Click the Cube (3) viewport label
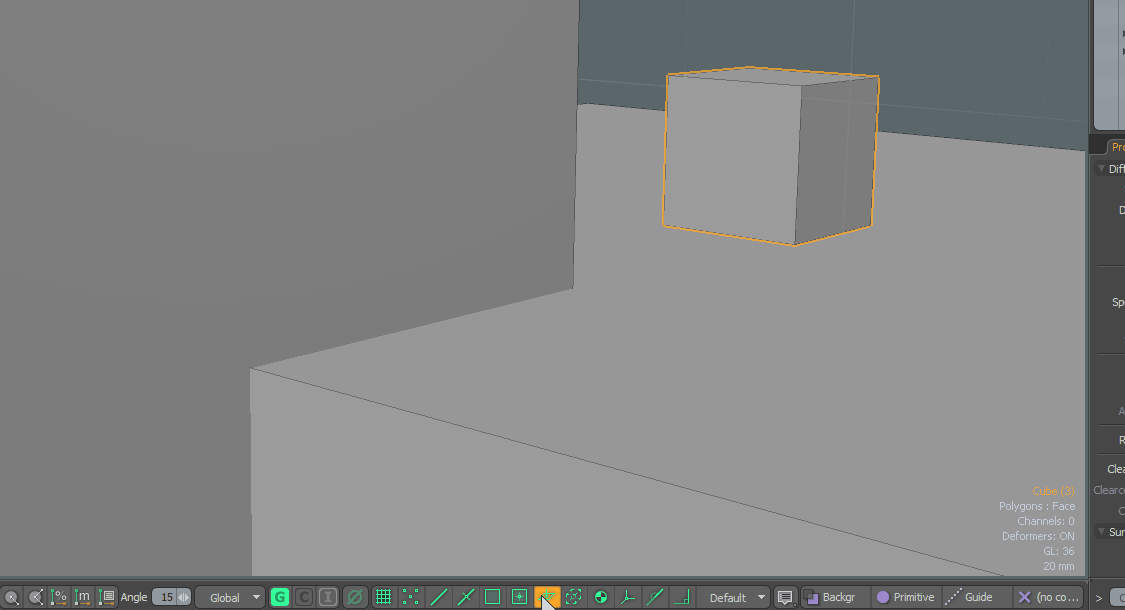Image resolution: width=1125 pixels, height=610 pixels. pos(1053,491)
